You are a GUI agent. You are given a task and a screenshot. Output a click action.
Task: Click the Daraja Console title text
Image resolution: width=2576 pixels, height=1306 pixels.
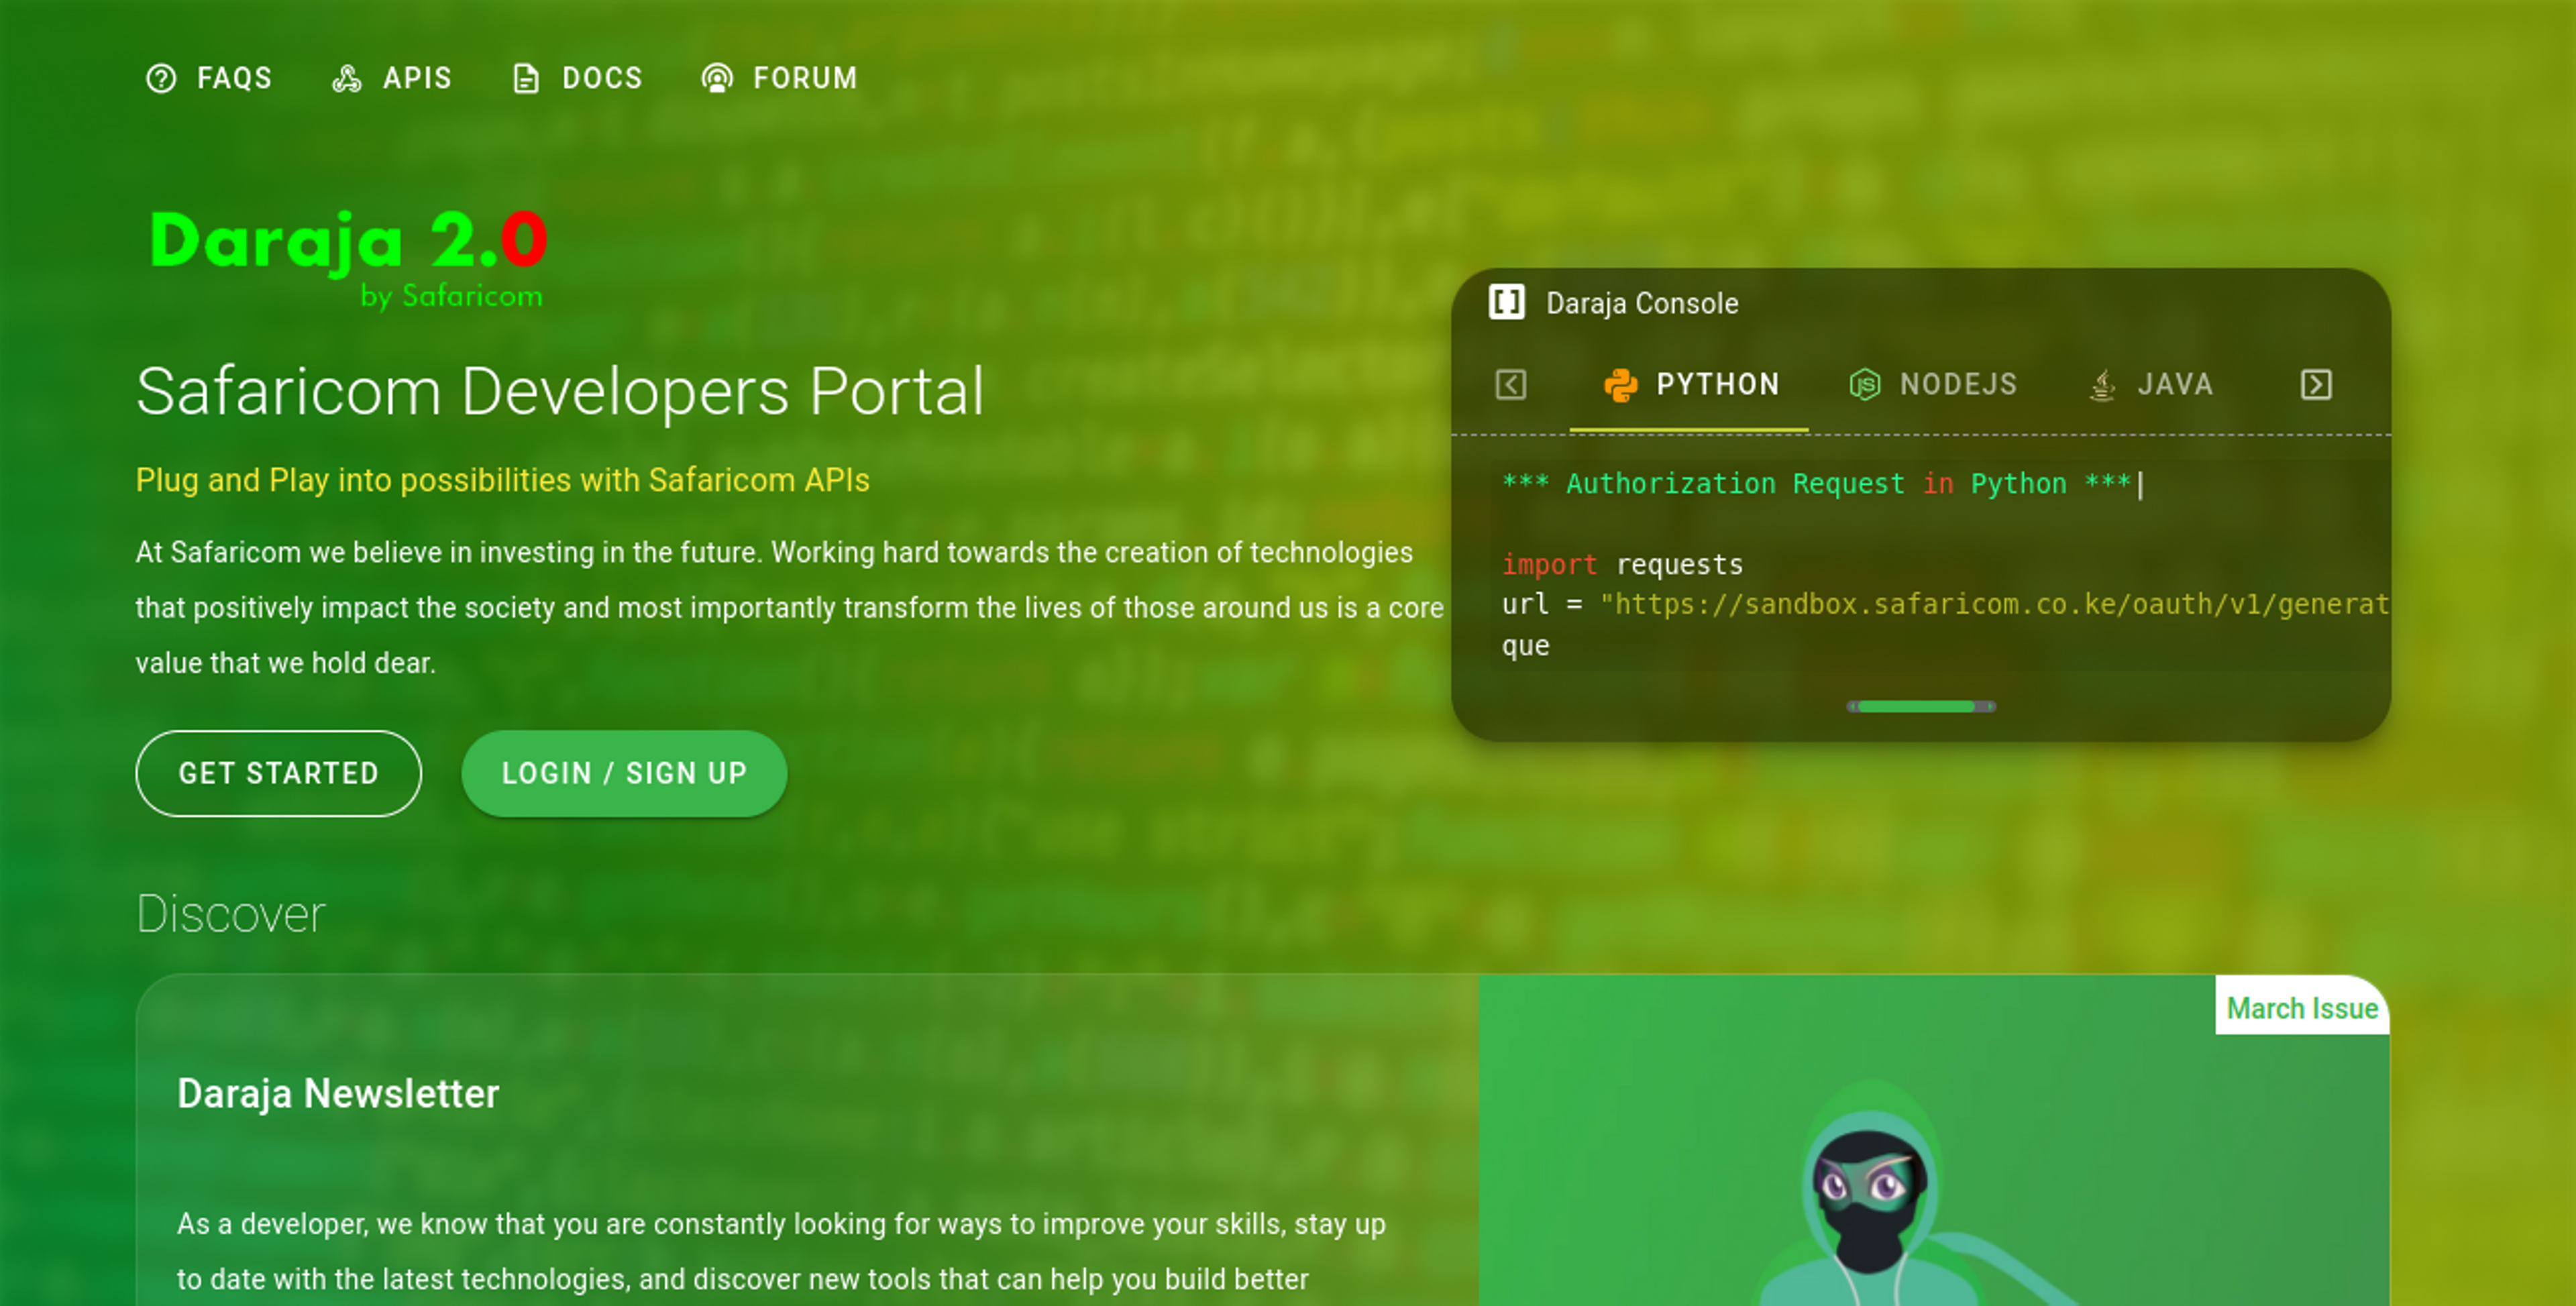click(1642, 303)
